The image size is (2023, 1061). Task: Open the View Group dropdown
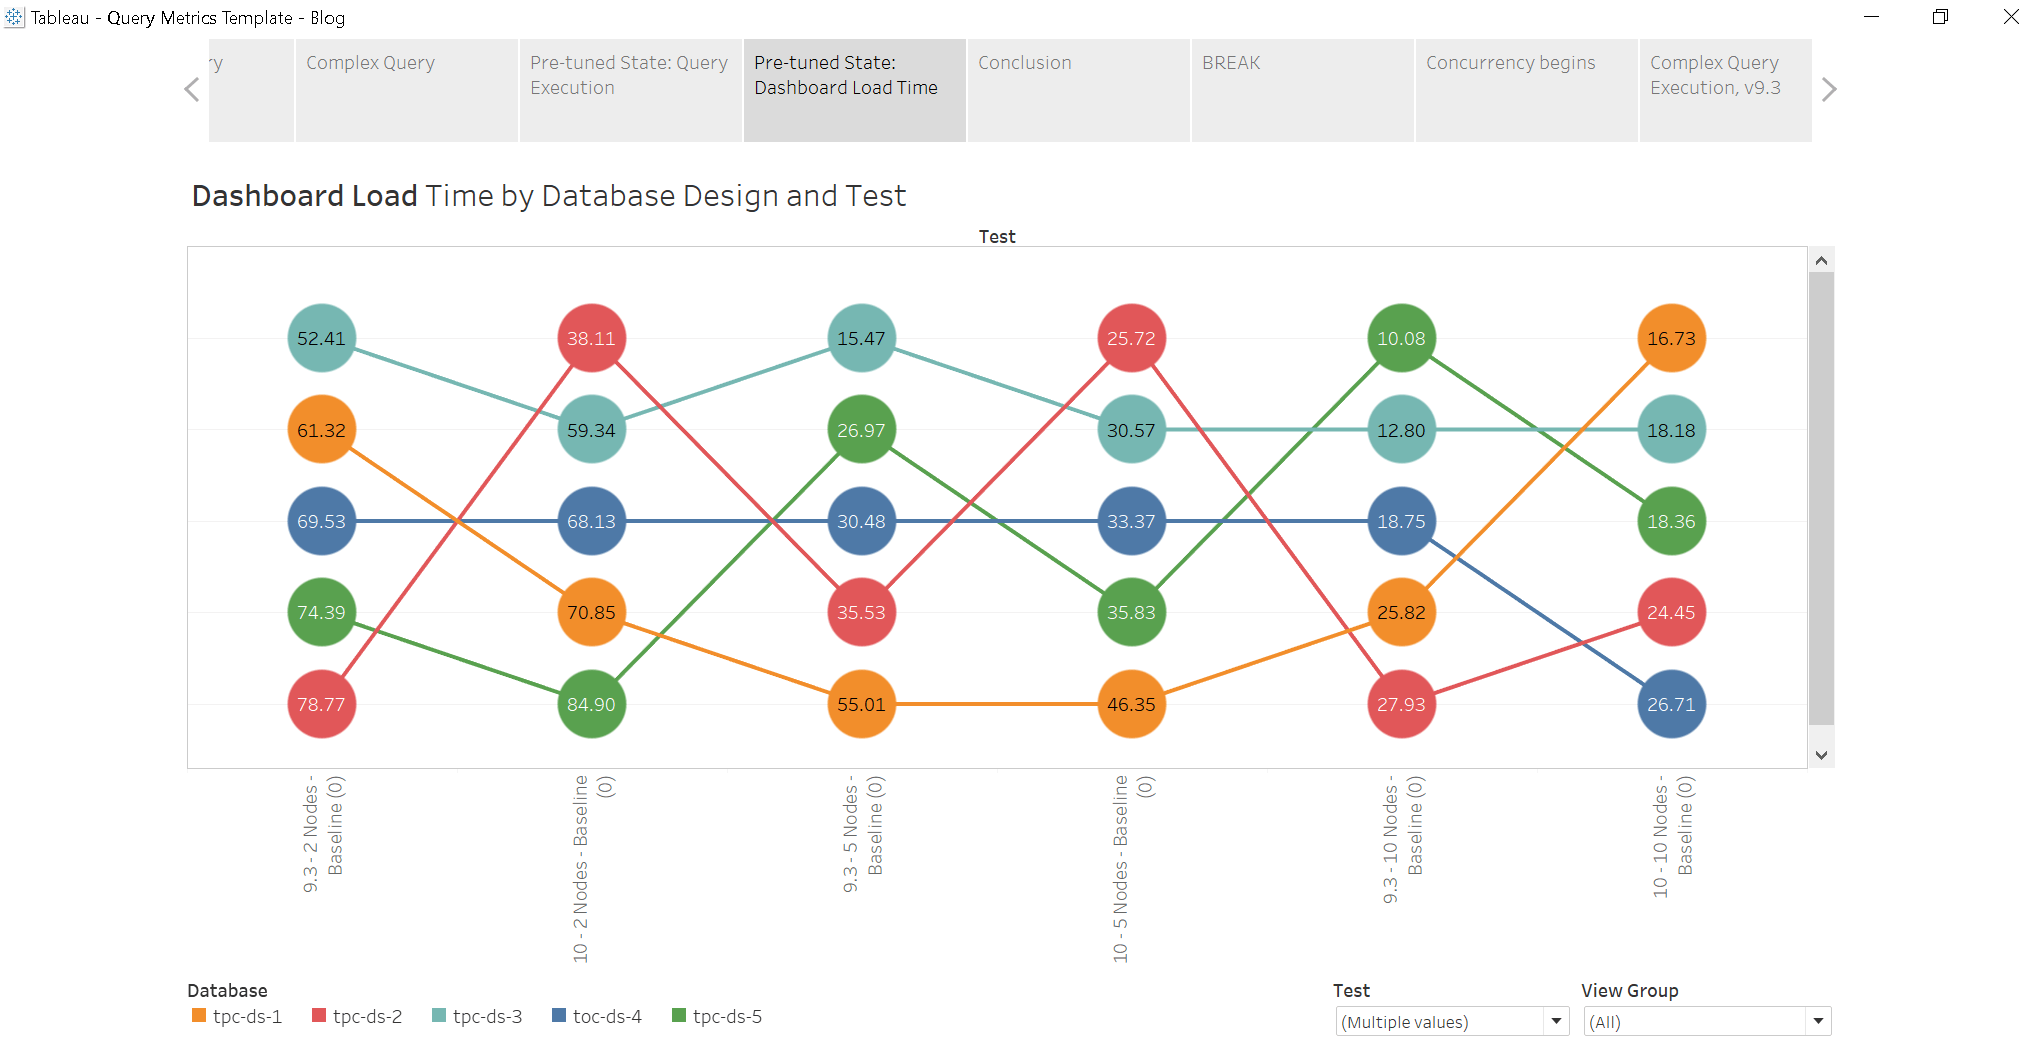pyautogui.click(x=1817, y=1021)
